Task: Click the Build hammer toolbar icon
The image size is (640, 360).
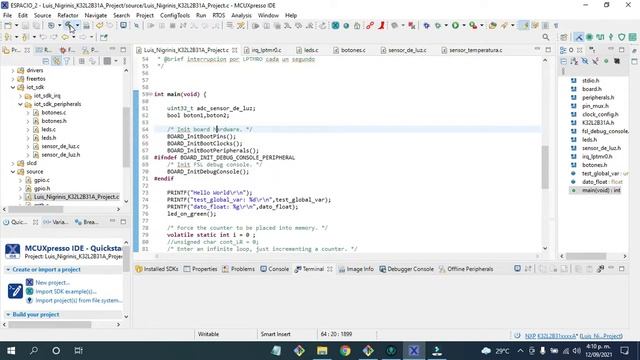Action: [69, 25]
